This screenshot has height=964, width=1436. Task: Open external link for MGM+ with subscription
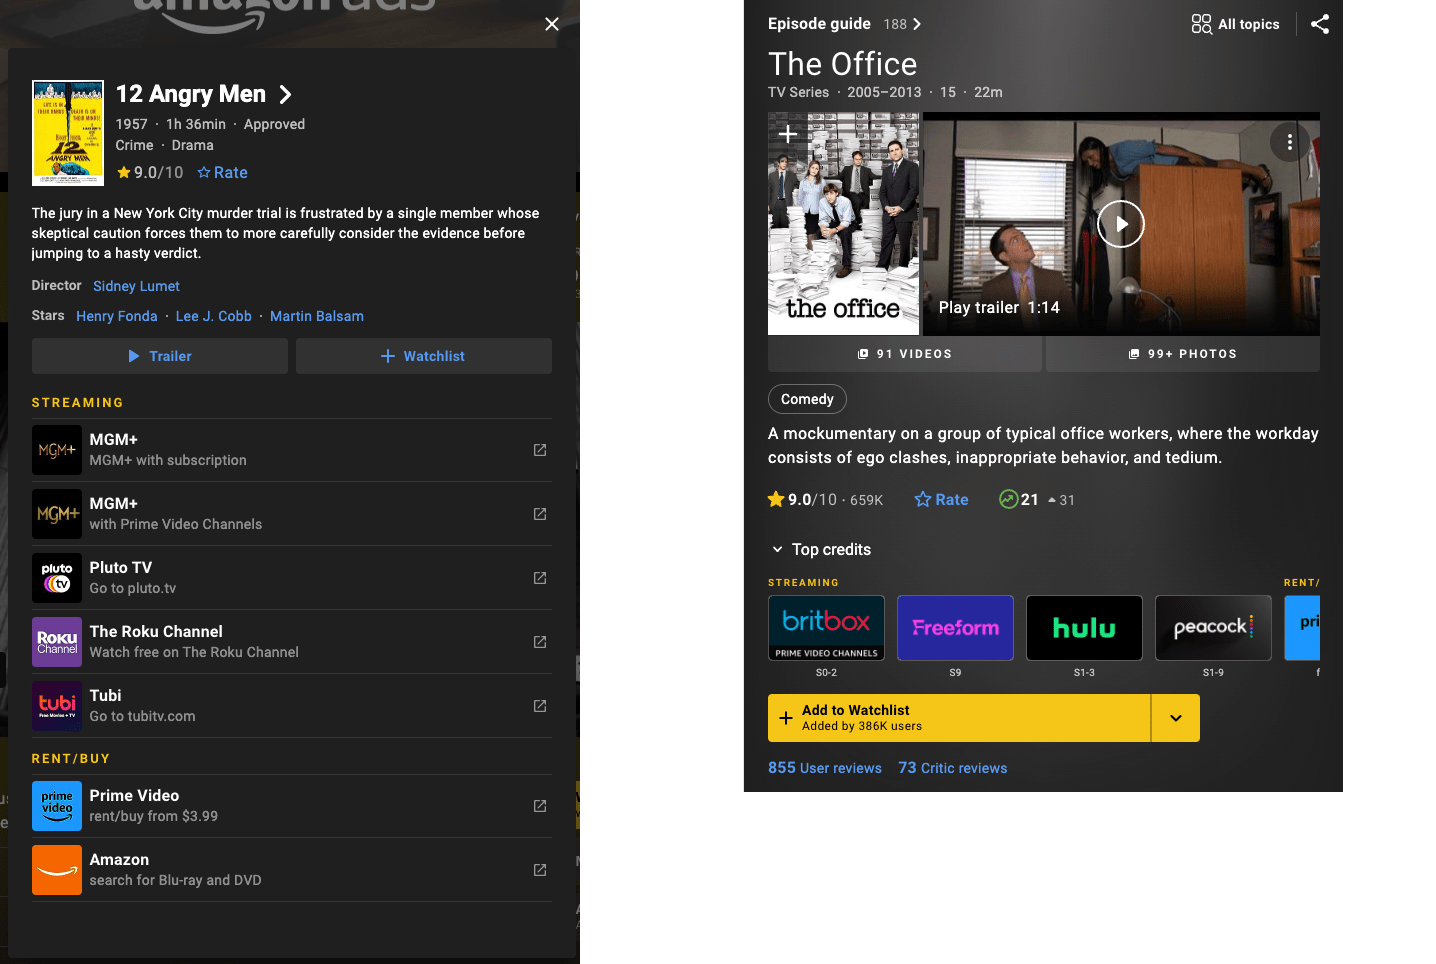[x=540, y=450]
